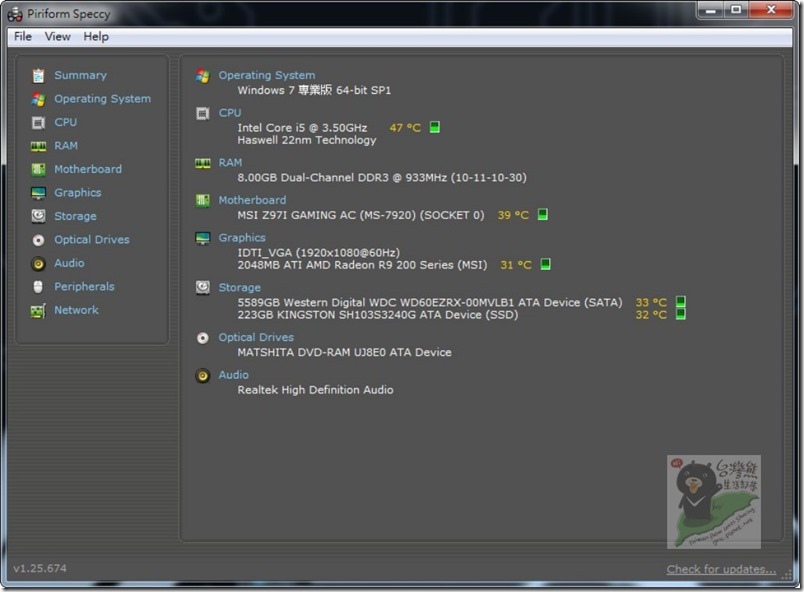This screenshot has height=592, width=804.
Task: Click the 8.00GB Dual-Channel DDR3 RAM text
Action: pyautogui.click(x=382, y=178)
